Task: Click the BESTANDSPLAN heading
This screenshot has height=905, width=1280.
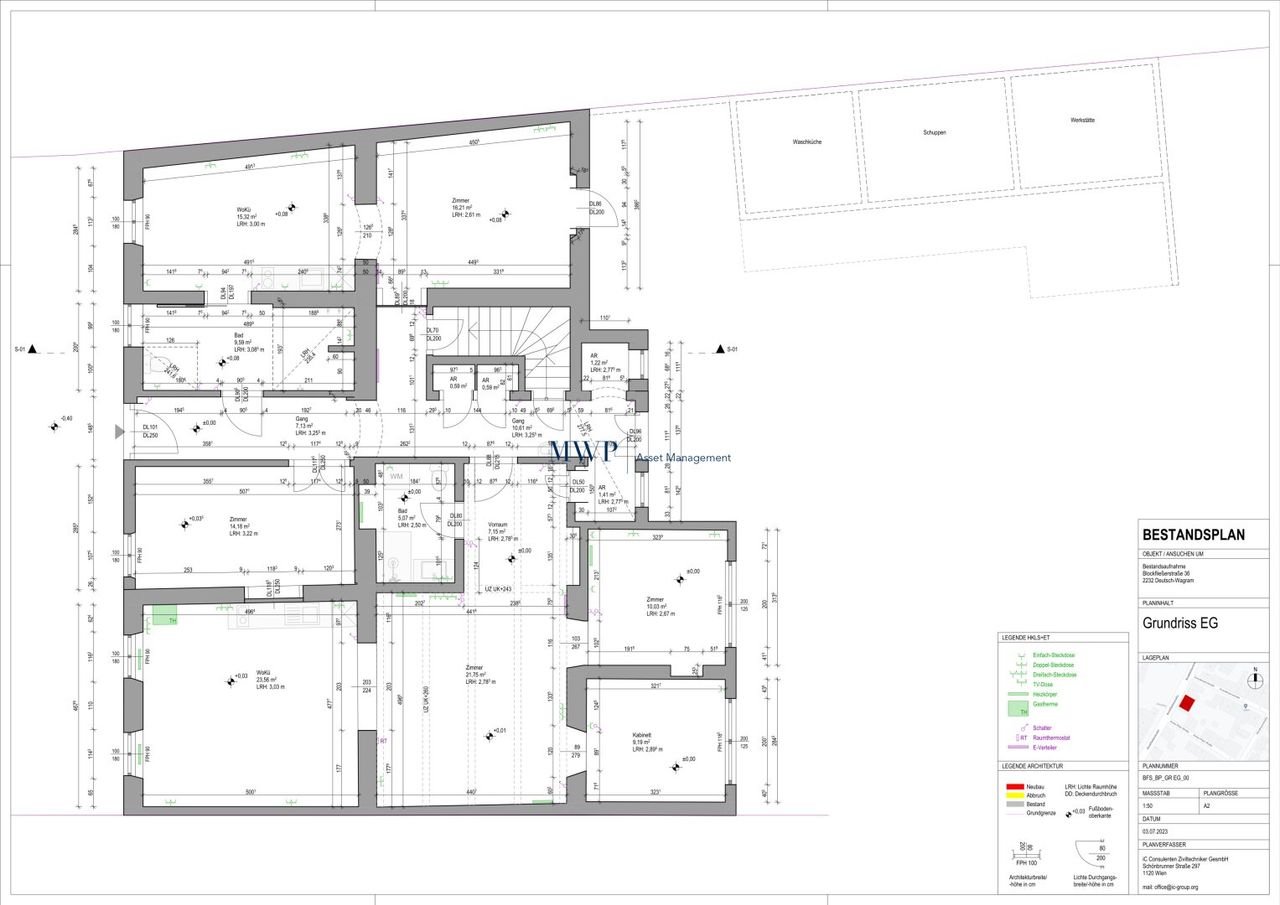Action: click(1194, 535)
